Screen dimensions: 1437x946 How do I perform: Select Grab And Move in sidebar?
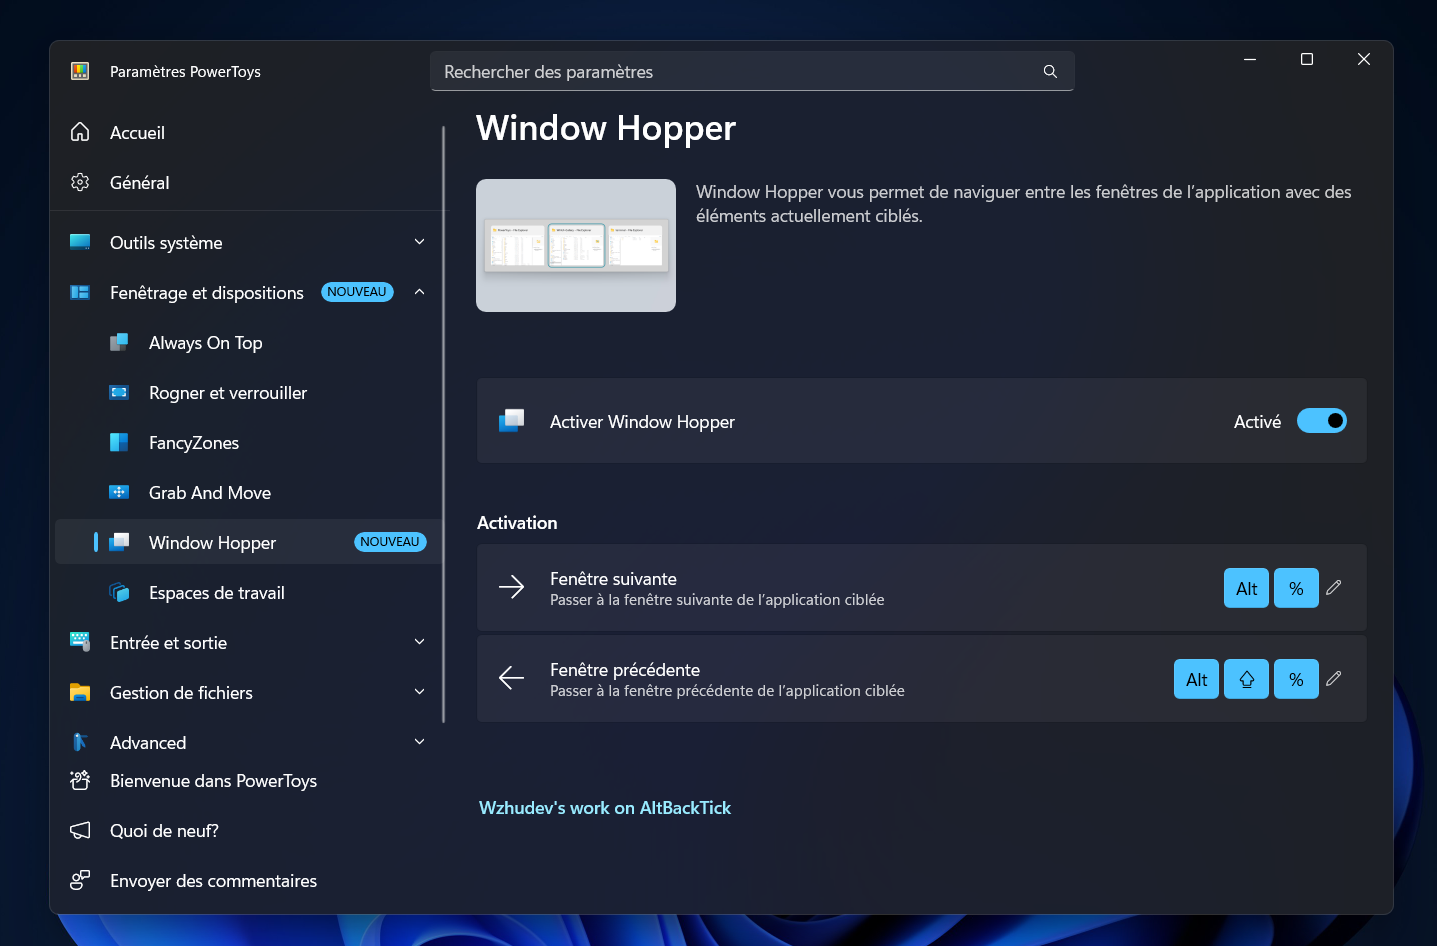(248, 492)
